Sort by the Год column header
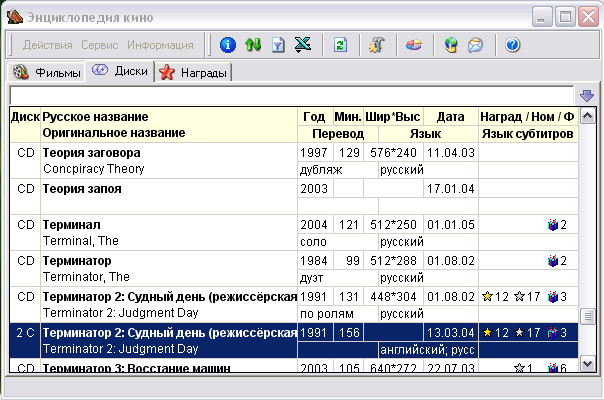Image resolution: width=604 pixels, height=400 pixels. 315,116
